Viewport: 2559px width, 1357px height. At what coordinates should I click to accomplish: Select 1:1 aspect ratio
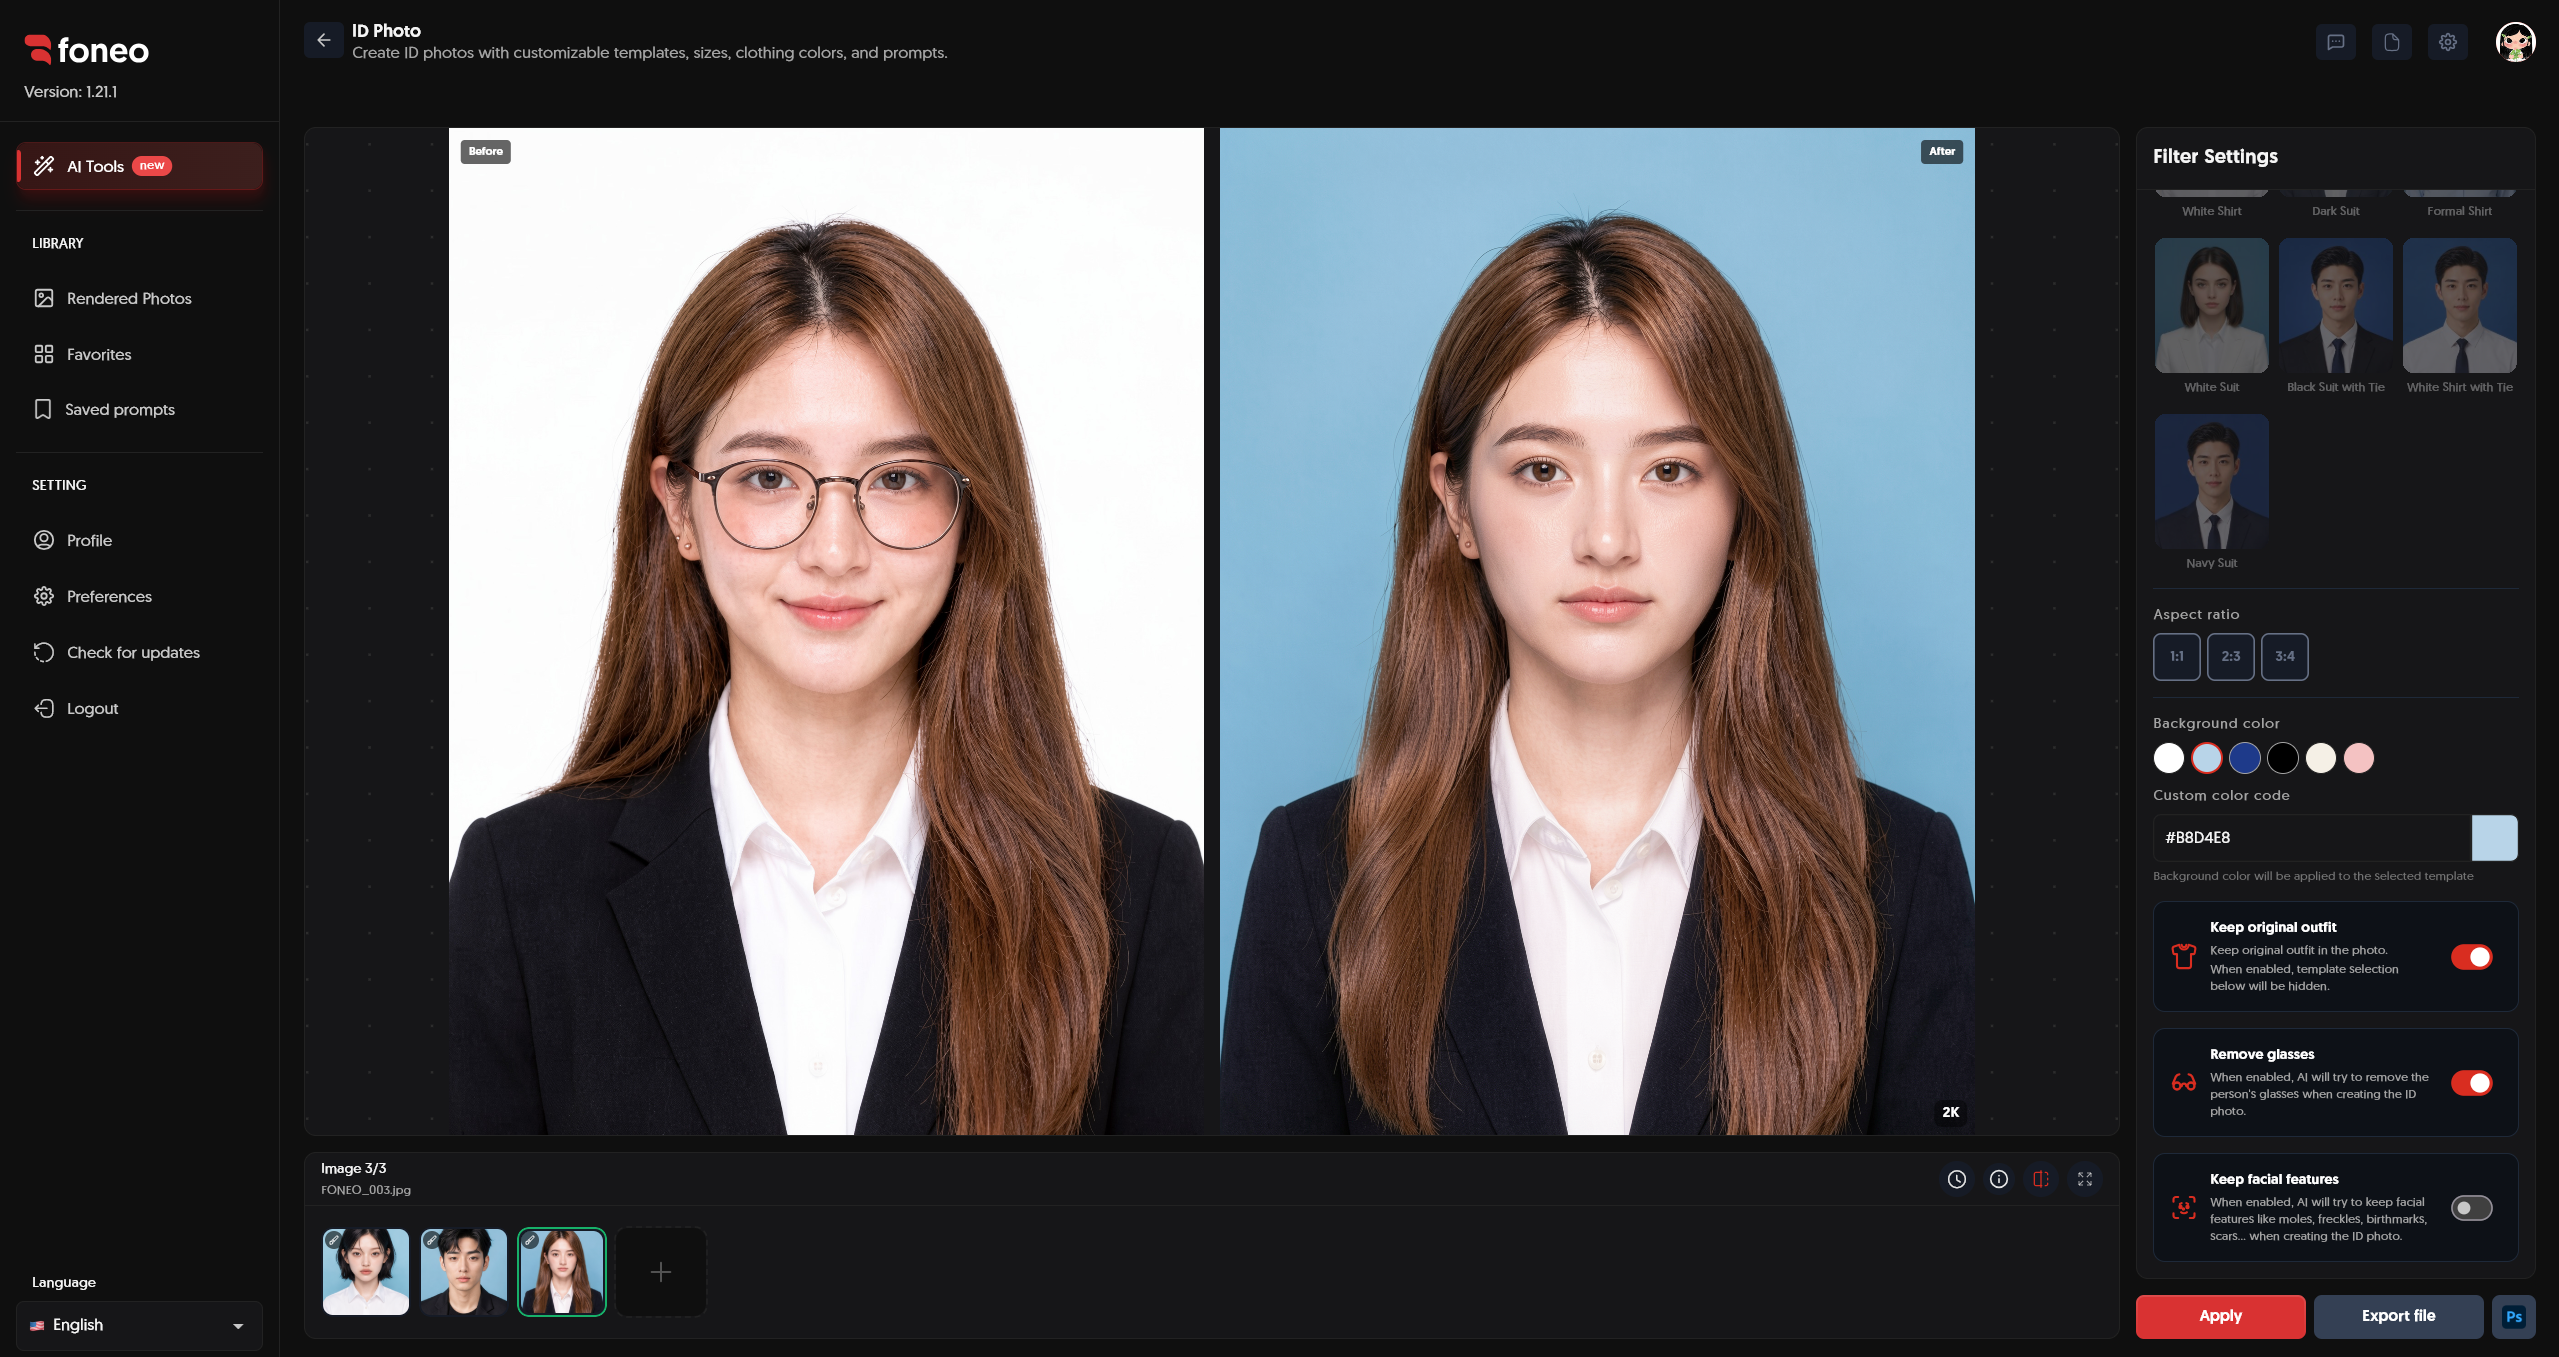tap(2177, 657)
